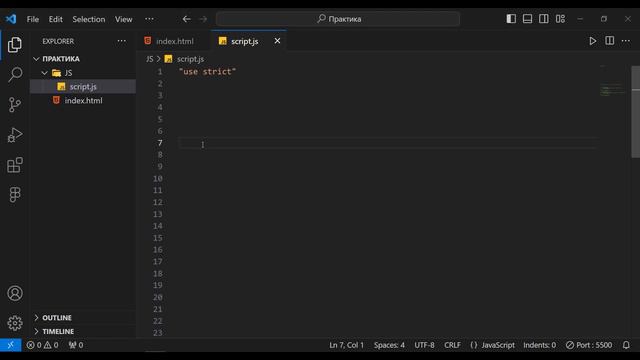
Task: Open the Run and Debug view
Action: [x=15, y=135]
